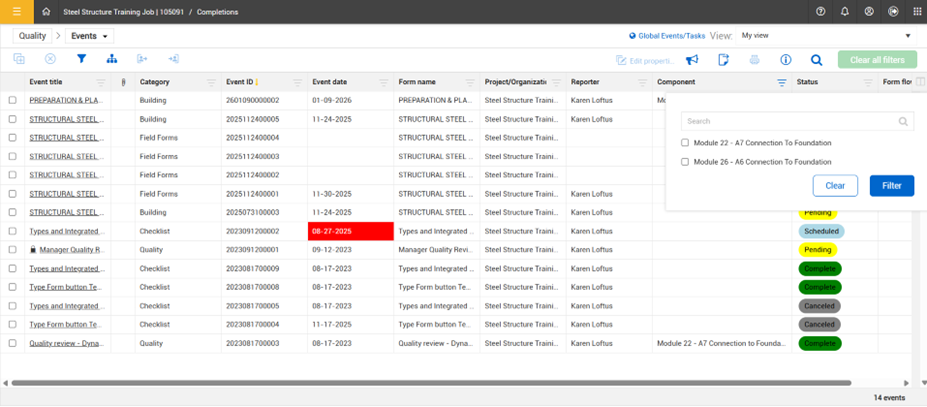Open the notifications bell
This screenshot has height=407, width=927.
pos(845,11)
